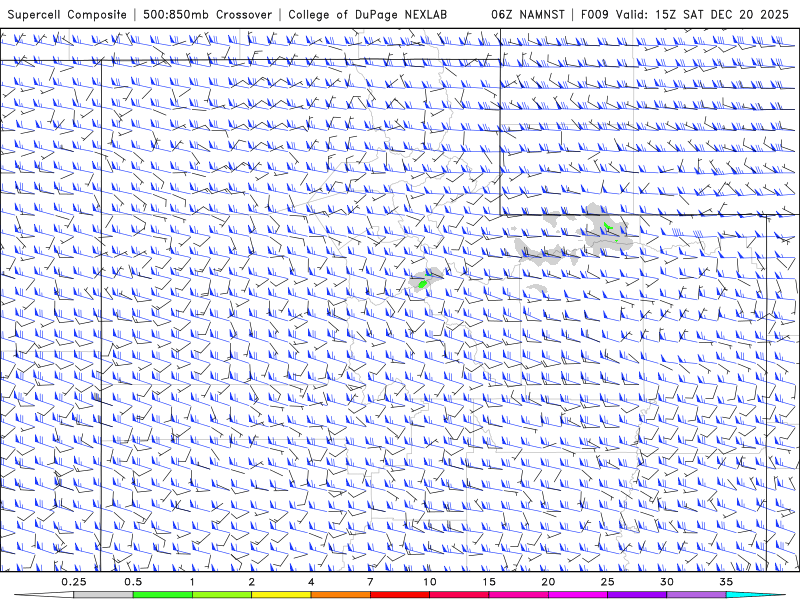Screen dimensions: 800x600
Task: Click "College of DuPage NEXLAB" header text
Action: [367, 14]
